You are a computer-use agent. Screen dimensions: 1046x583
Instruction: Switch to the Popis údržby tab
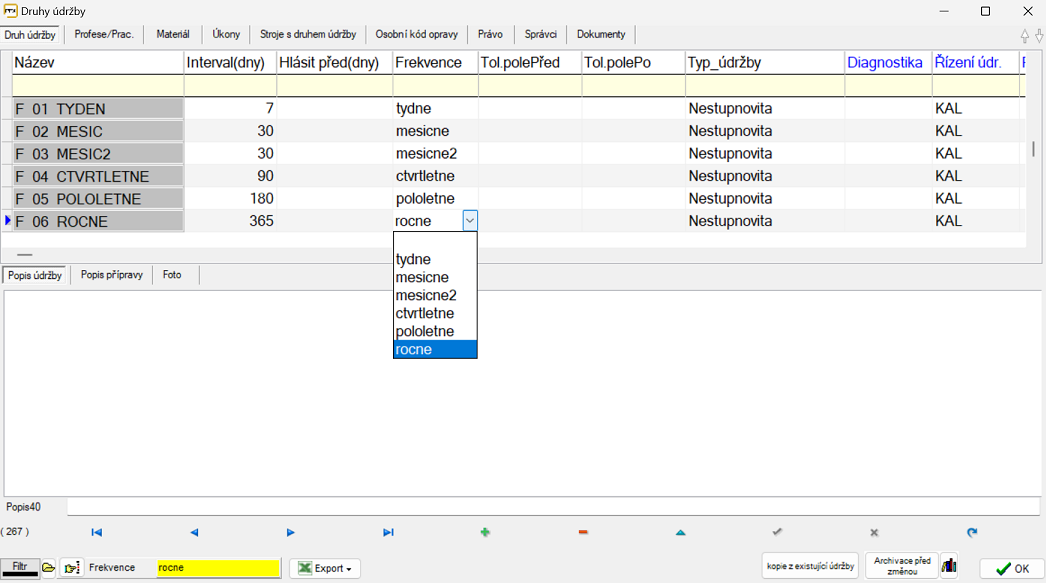click(35, 275)
